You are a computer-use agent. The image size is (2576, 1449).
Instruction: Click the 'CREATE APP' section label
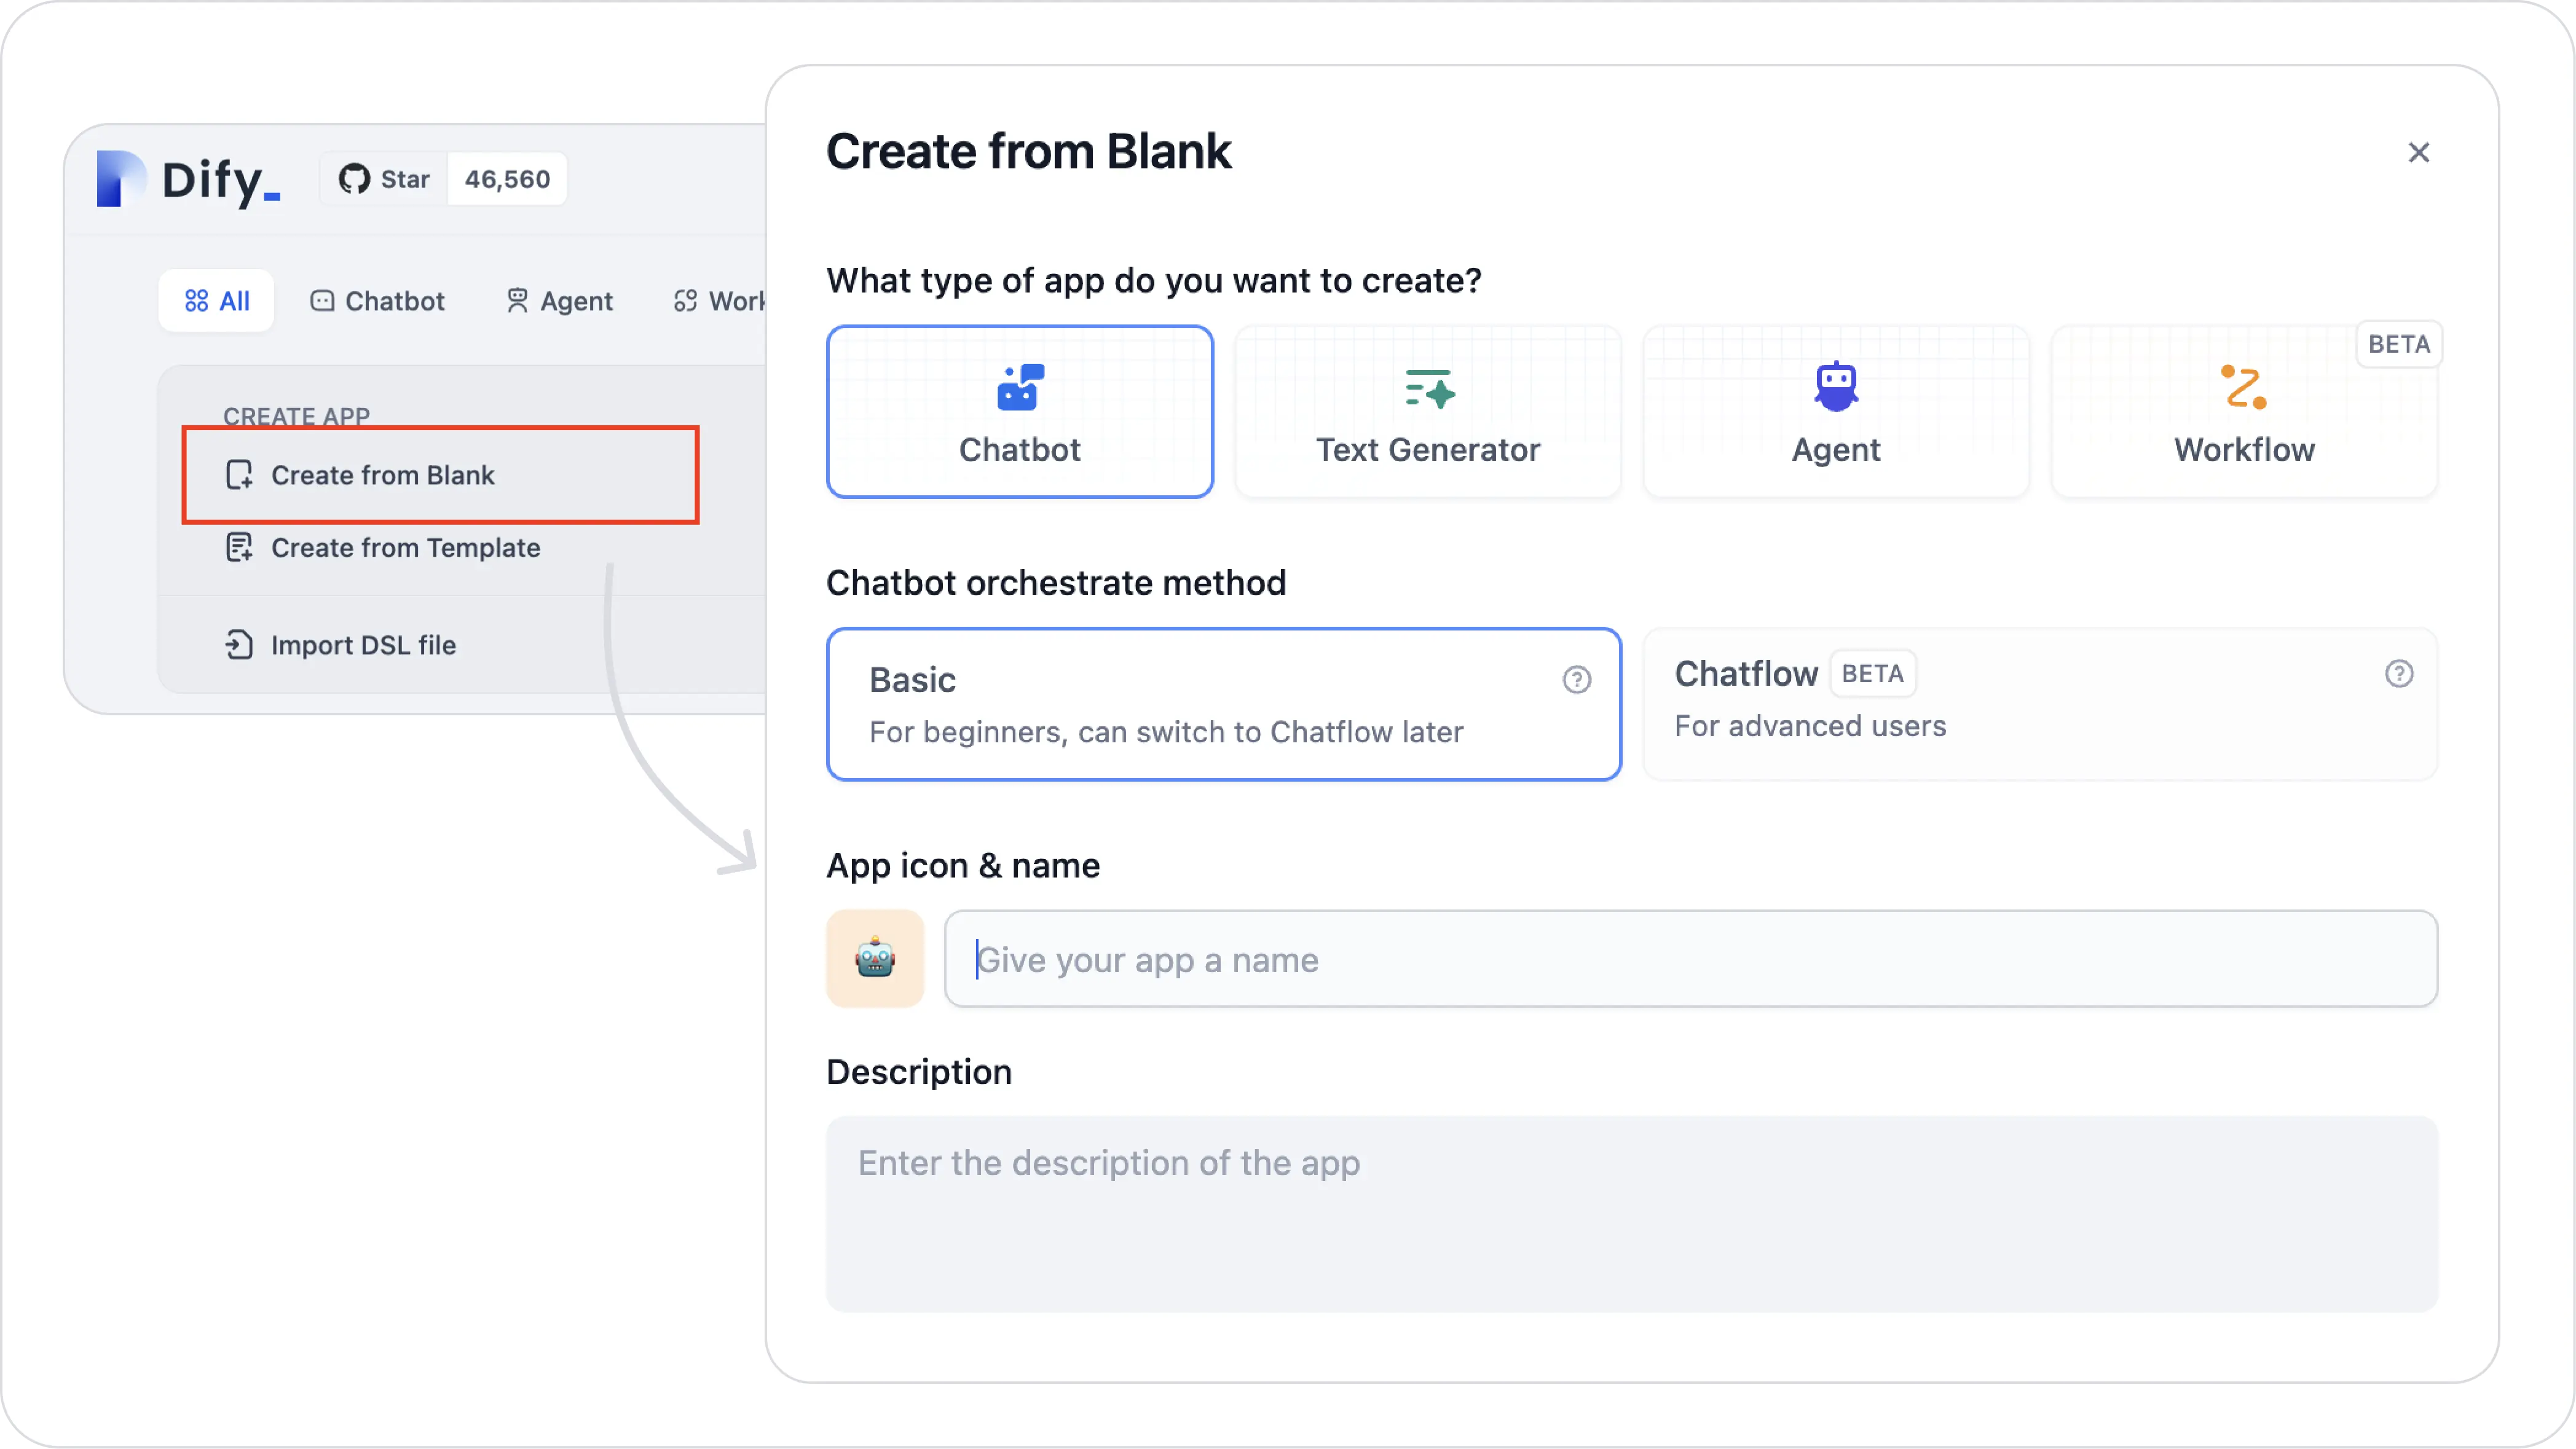coord(296,416)
